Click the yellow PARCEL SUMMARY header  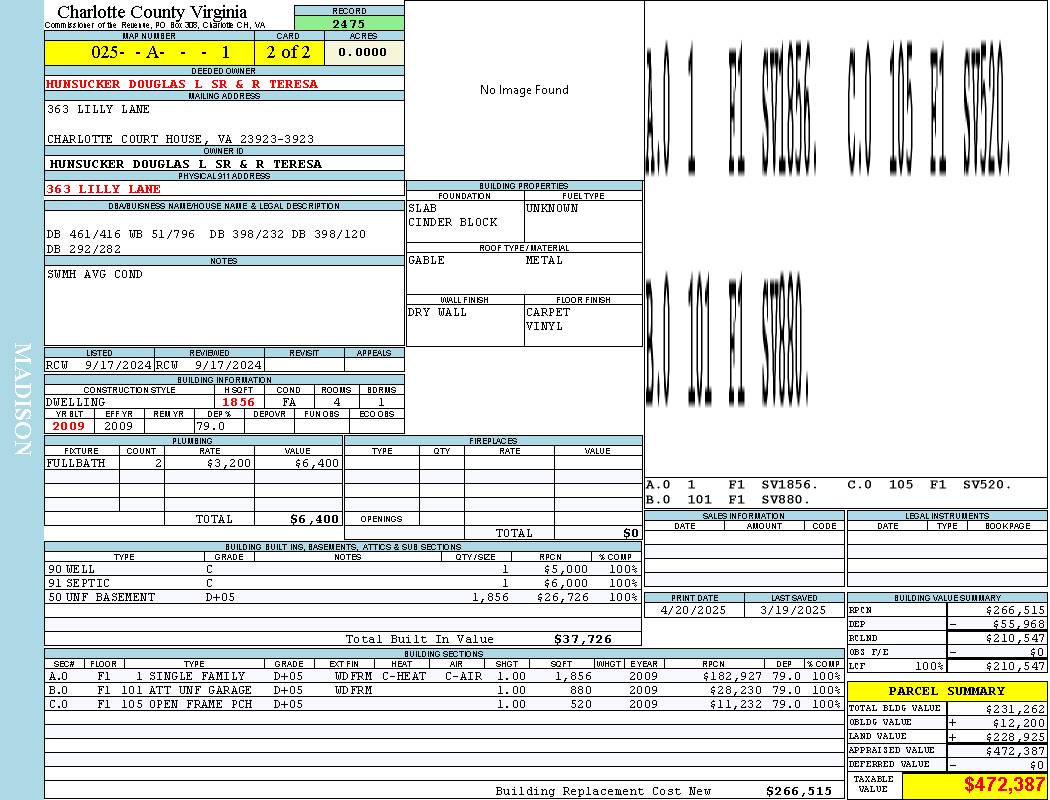click(x=947, y=691)
